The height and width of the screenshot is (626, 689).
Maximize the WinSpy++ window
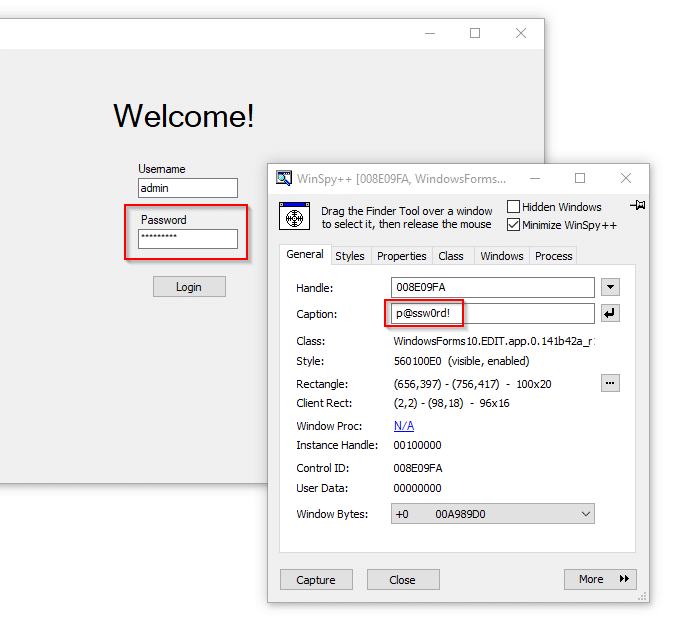pyautogui.click(x=580, y=178)
